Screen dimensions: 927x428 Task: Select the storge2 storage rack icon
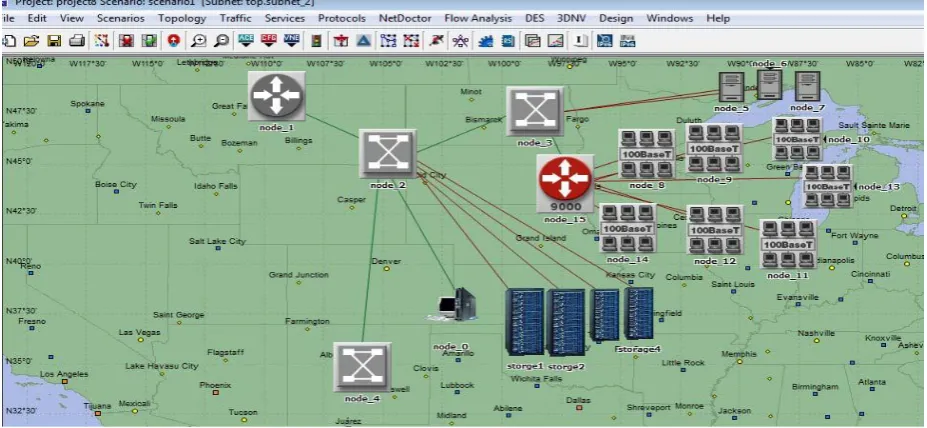coord(565,323)
